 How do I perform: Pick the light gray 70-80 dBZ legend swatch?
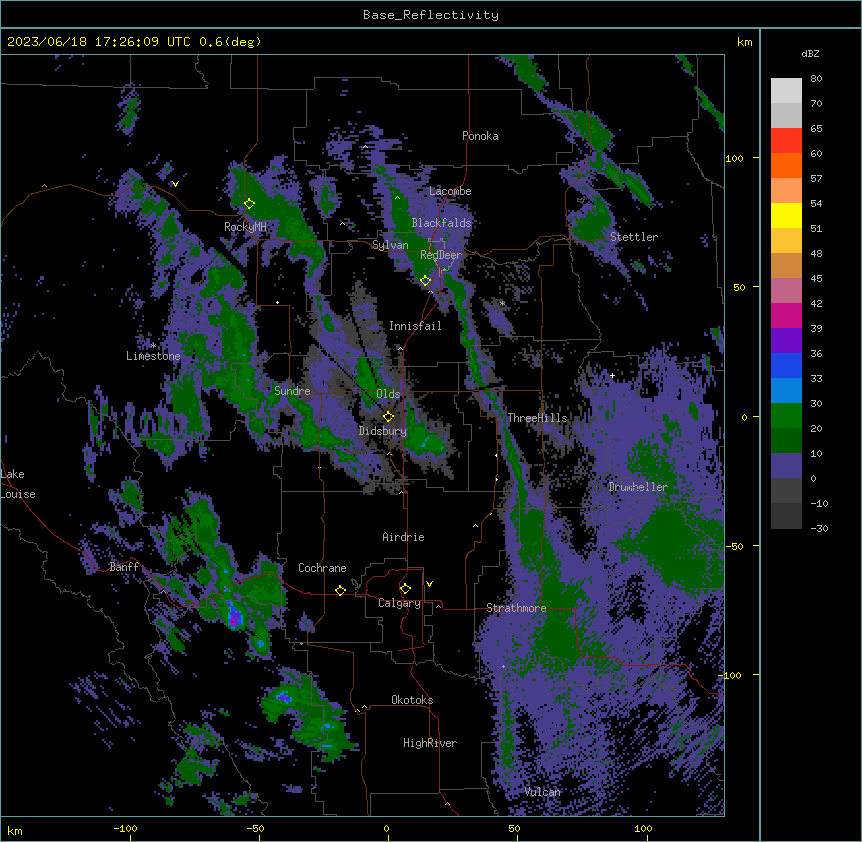coord(786,91)
